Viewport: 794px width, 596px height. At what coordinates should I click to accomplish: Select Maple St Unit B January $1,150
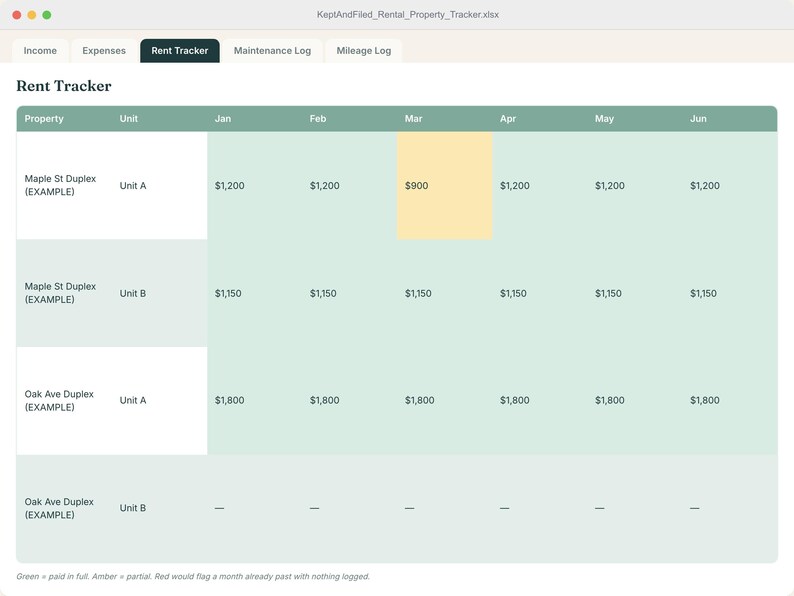(255, 293)
